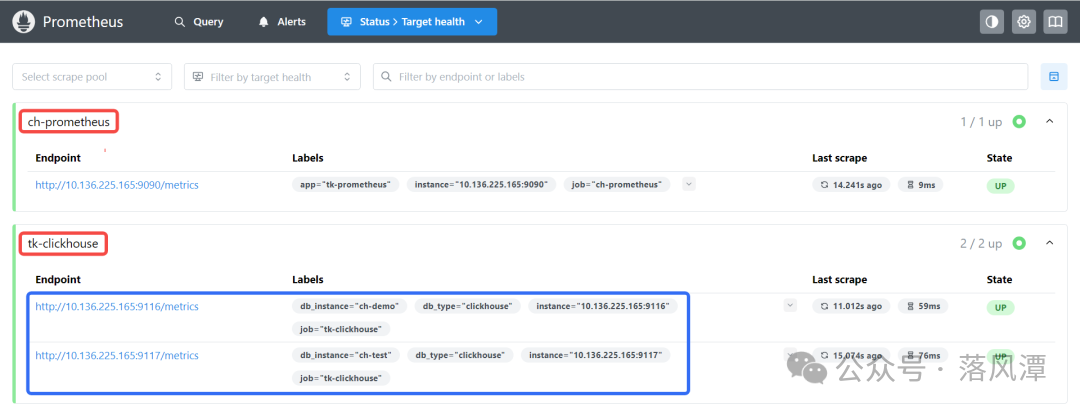Click the UP state badge for port 9090
The image size is (1080, 411).
click(1000, 186)
